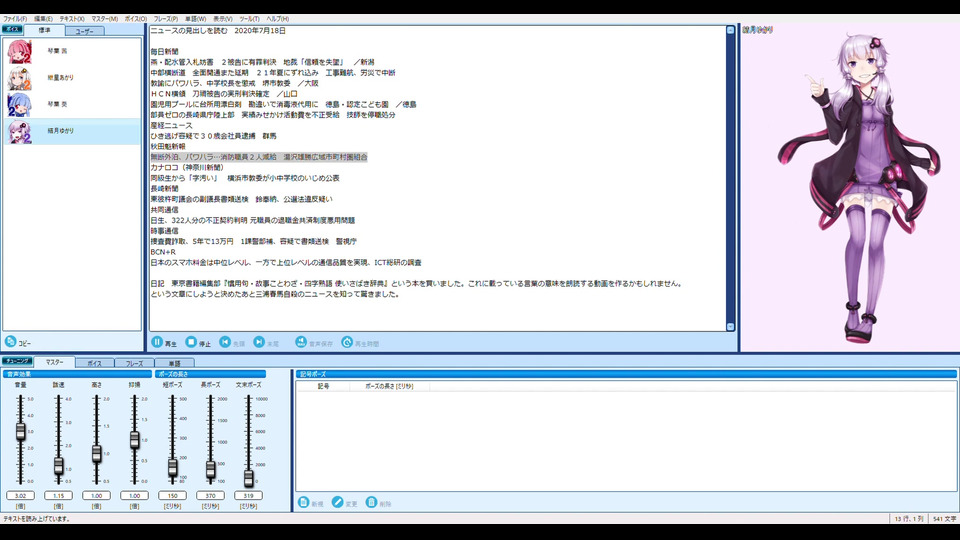Click the 時事通信 line in the editor
Screen dimensions: 960x540
click(x=164, y=231)
